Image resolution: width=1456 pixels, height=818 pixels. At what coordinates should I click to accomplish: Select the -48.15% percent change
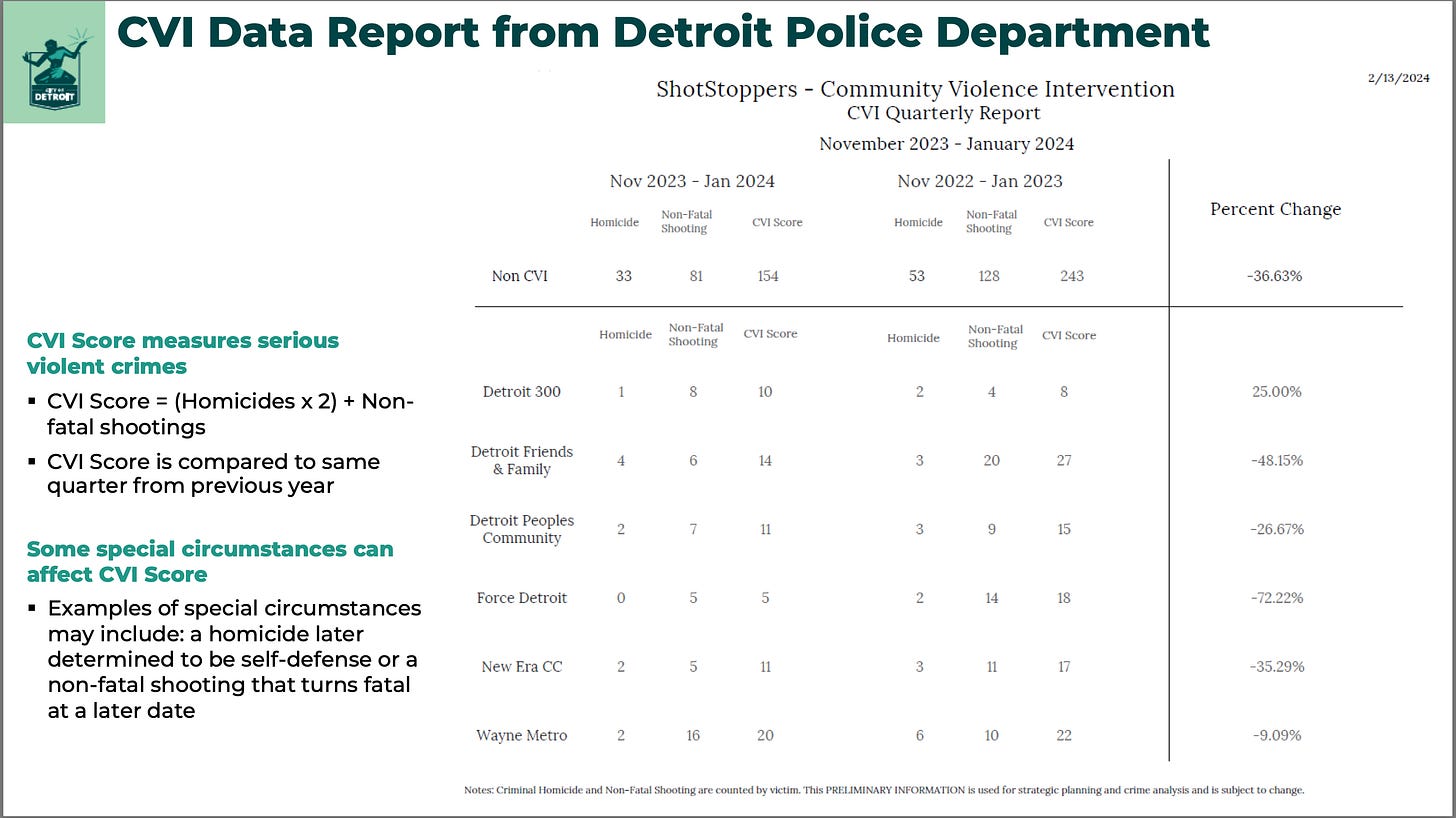pos(1276,461)
